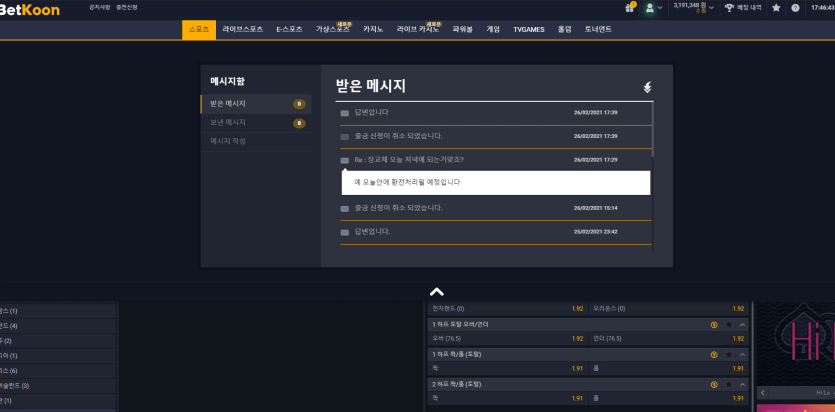The width and height of the screenshot is (835, 412).
Task: Click the BetKoon logo
Action: 29,10
